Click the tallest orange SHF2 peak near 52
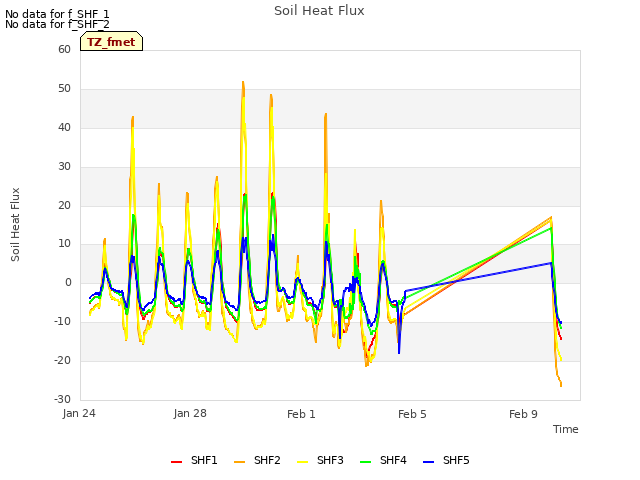The height and width of the screenshot is (480, 640). pyautogui.click(x=243, y=82)
